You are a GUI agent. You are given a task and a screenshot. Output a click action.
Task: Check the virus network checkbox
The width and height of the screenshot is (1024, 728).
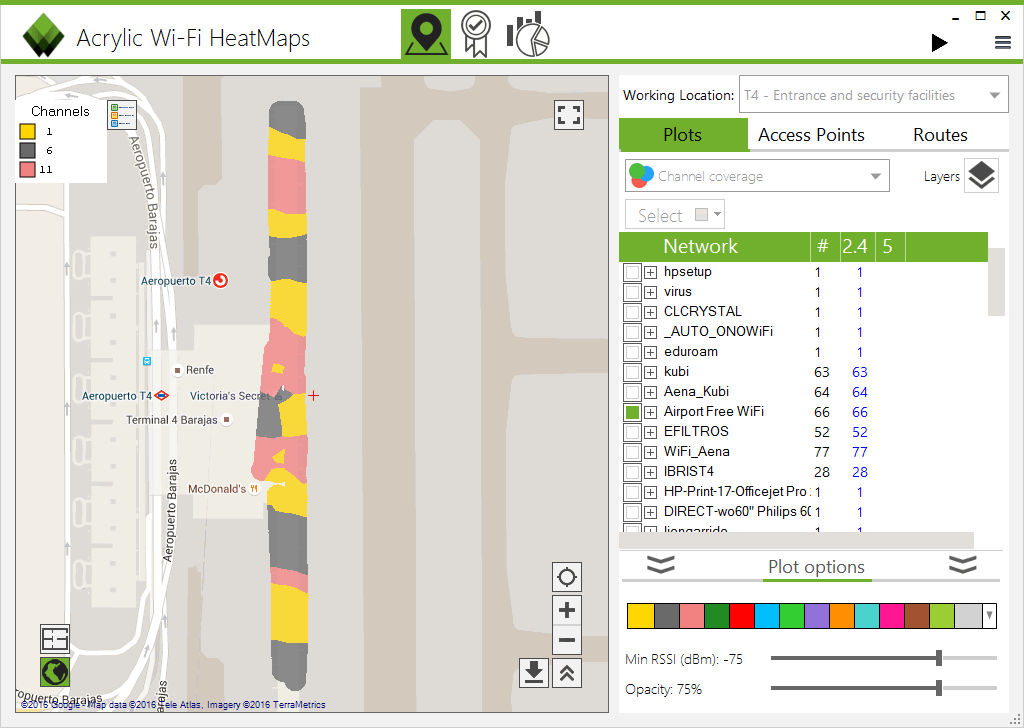coord(632,292)
